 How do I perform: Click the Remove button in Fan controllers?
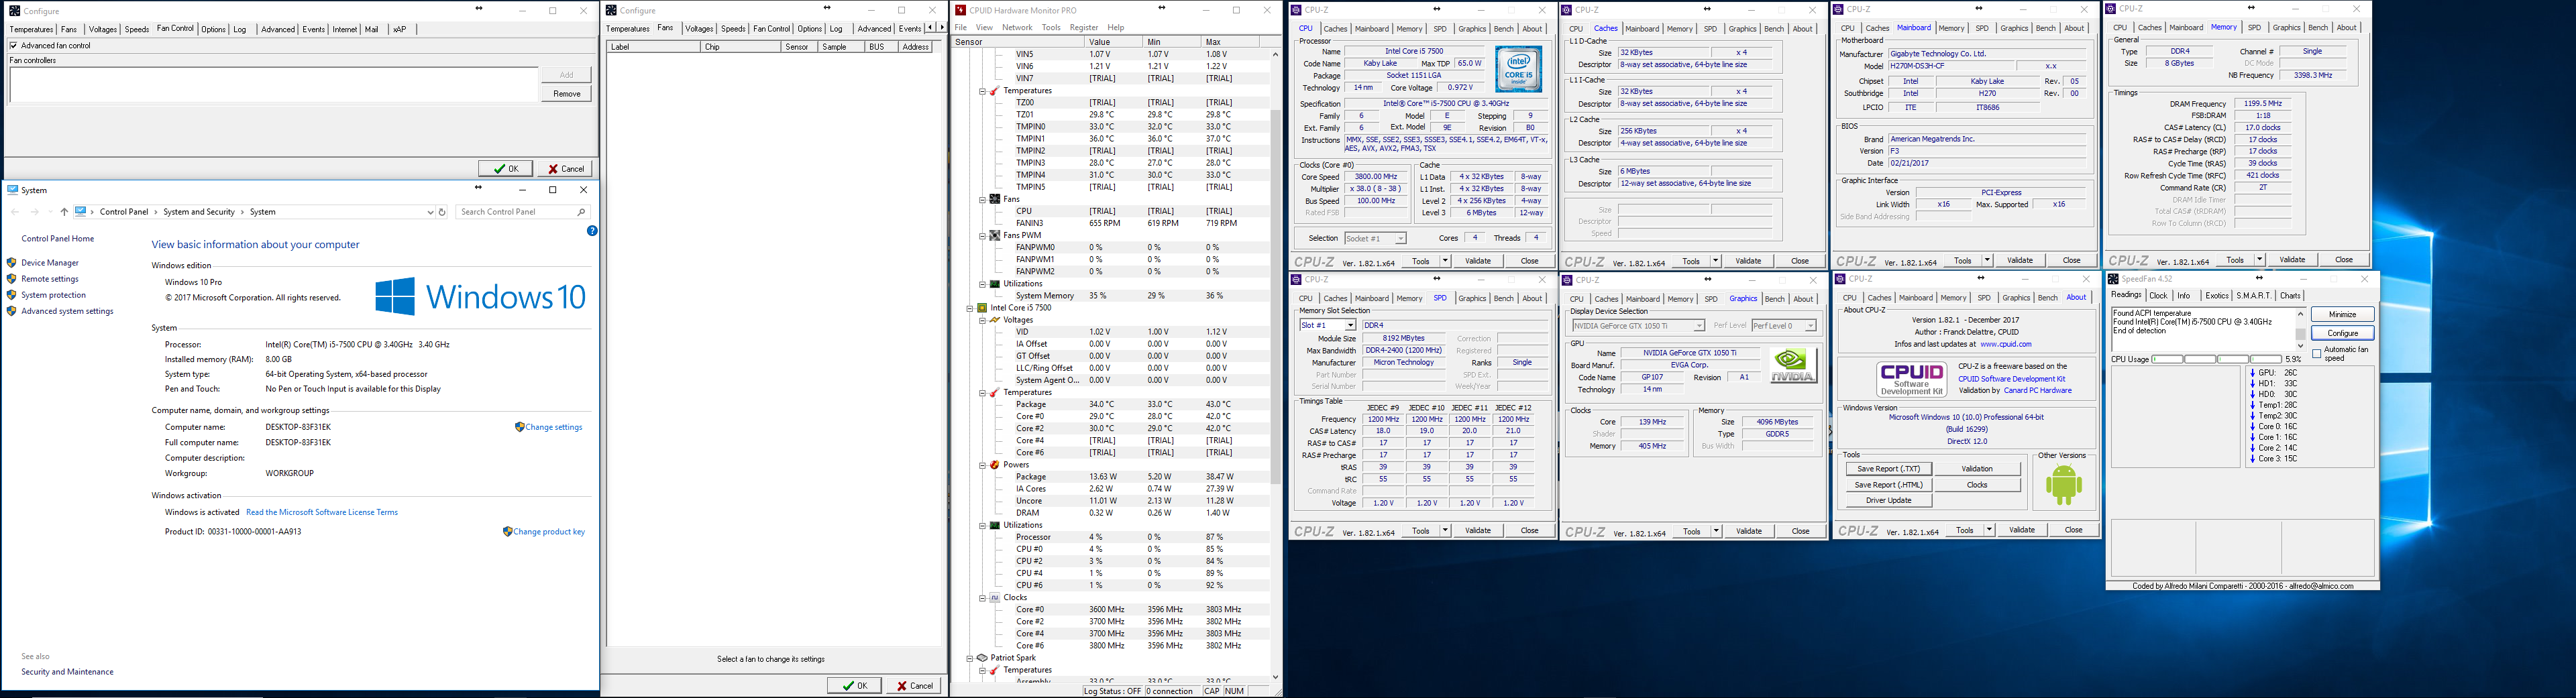[566, 94]
